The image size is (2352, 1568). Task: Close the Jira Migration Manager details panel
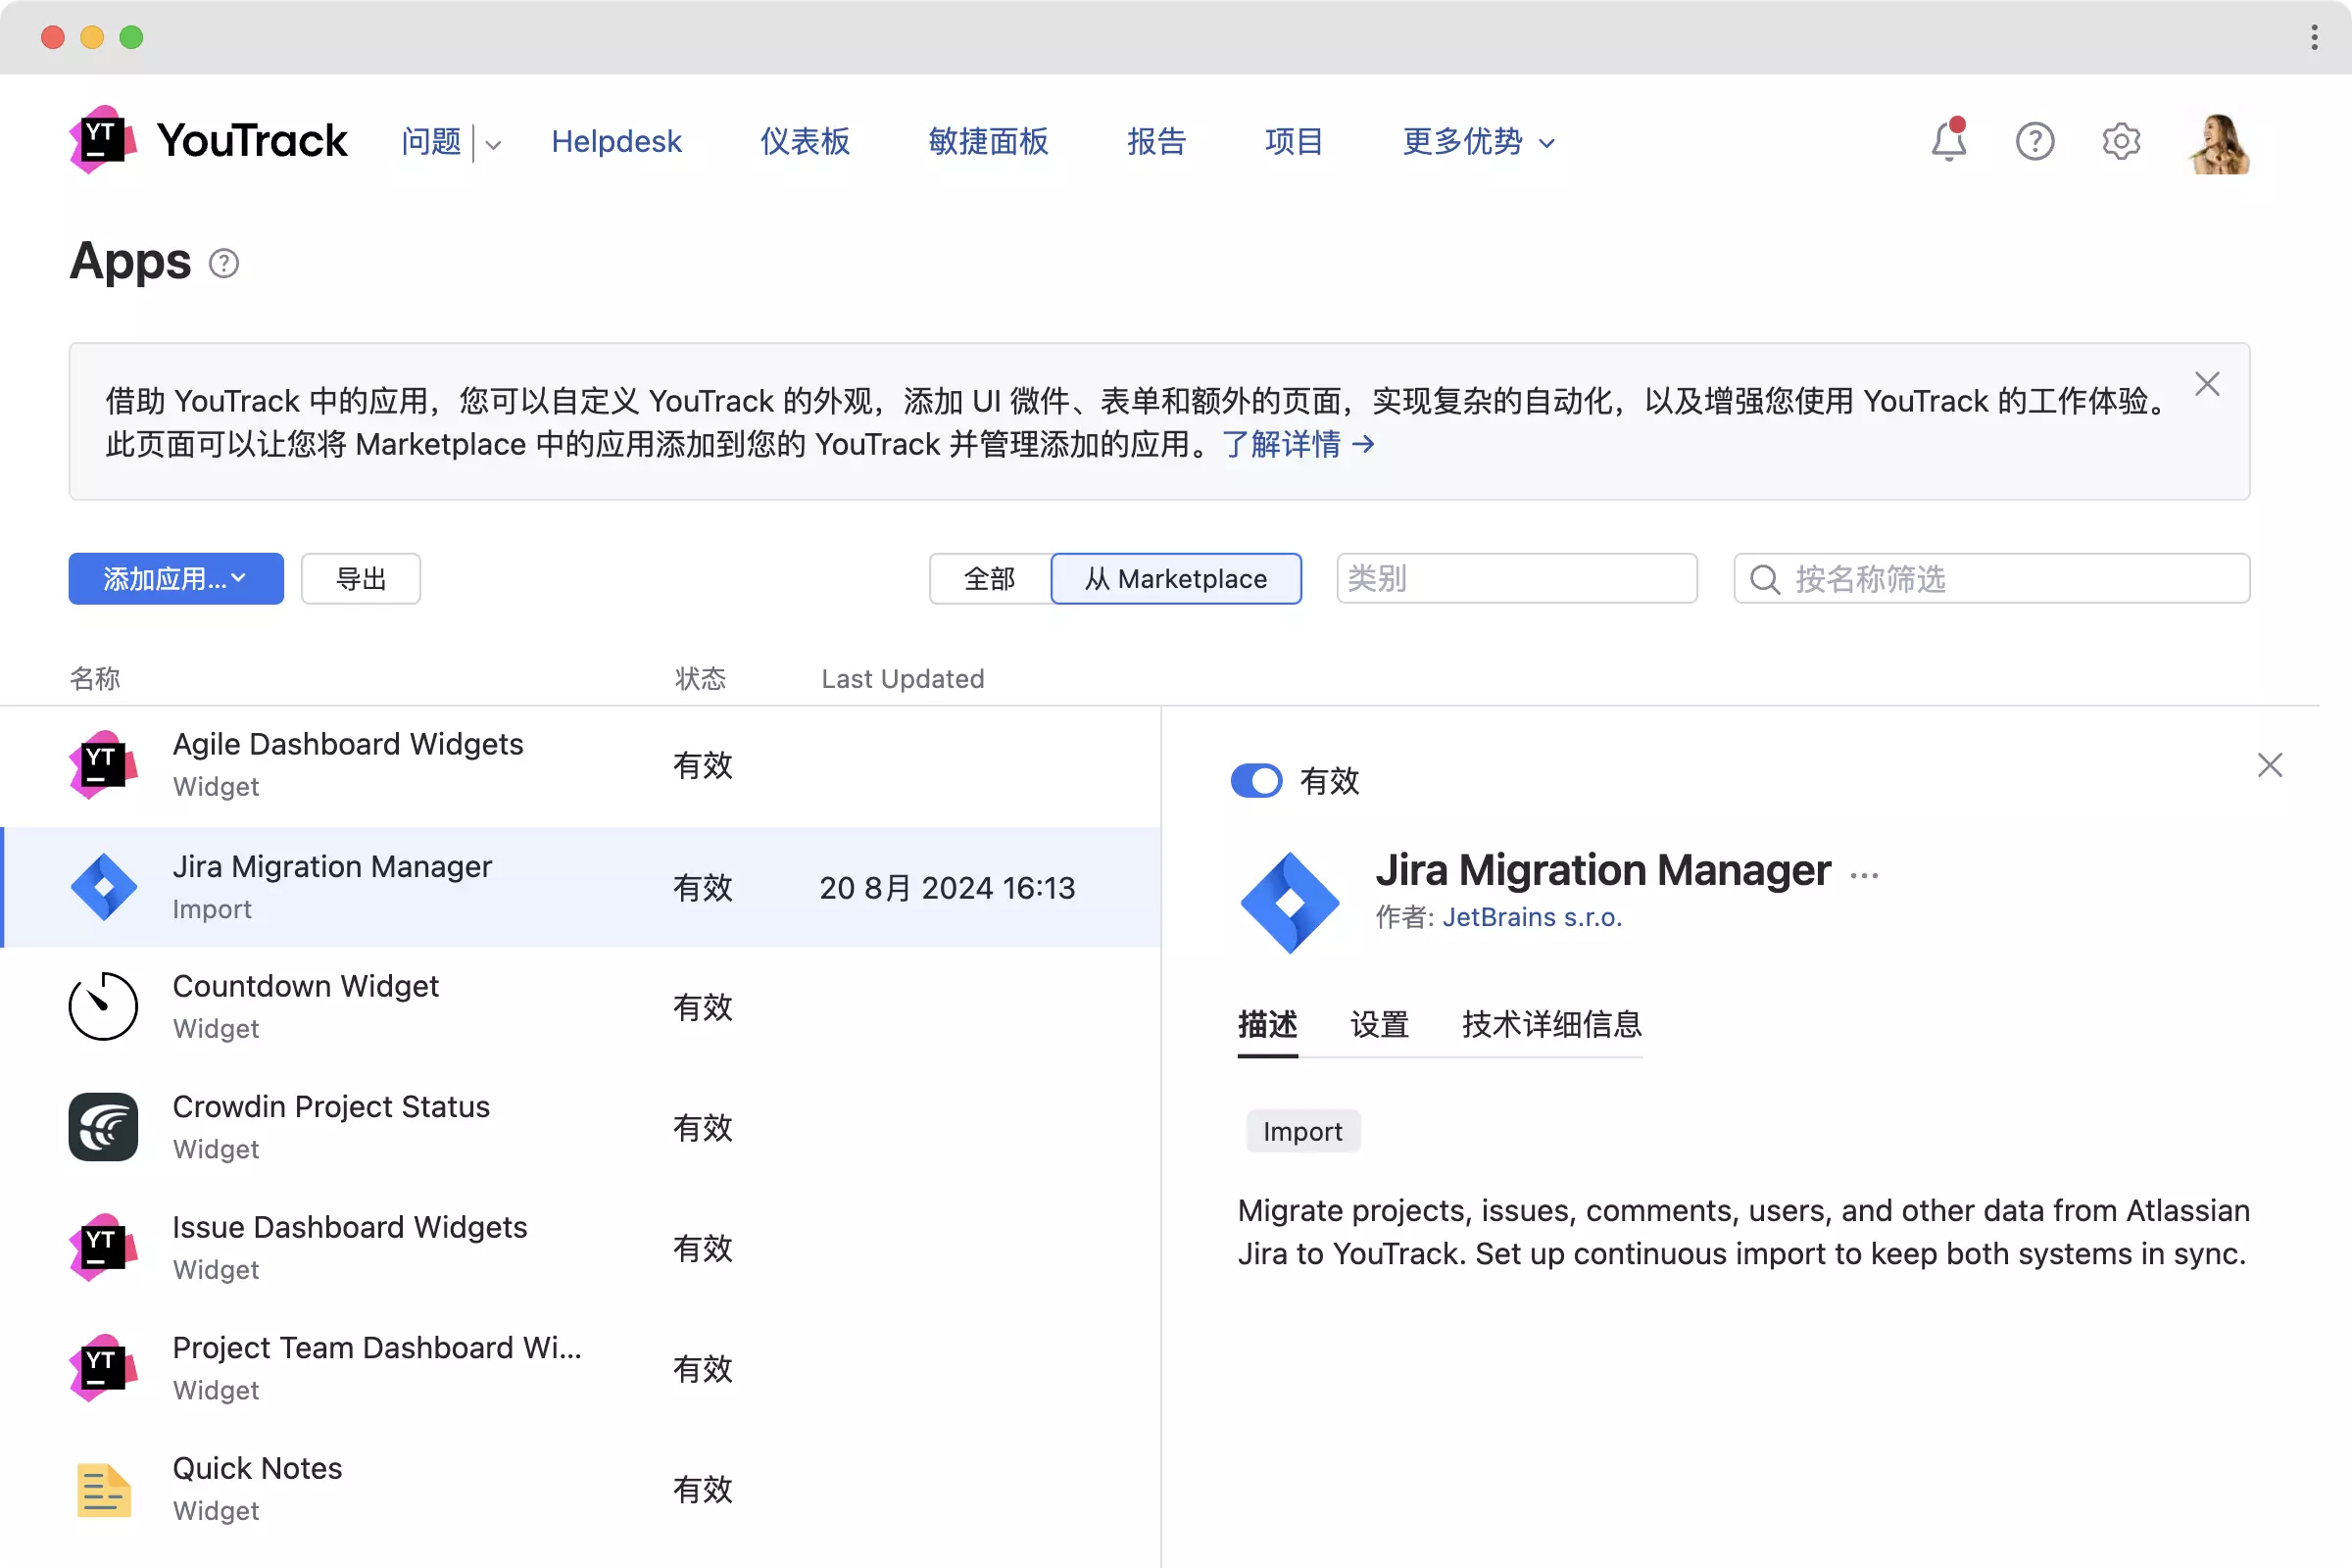click(x=2269, y=766)
